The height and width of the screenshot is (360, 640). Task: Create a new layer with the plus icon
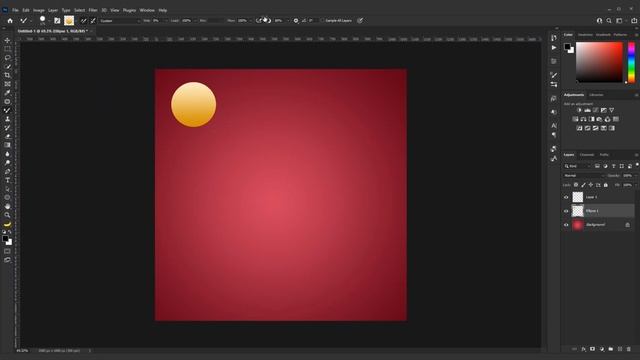click(x=620, y=349)
